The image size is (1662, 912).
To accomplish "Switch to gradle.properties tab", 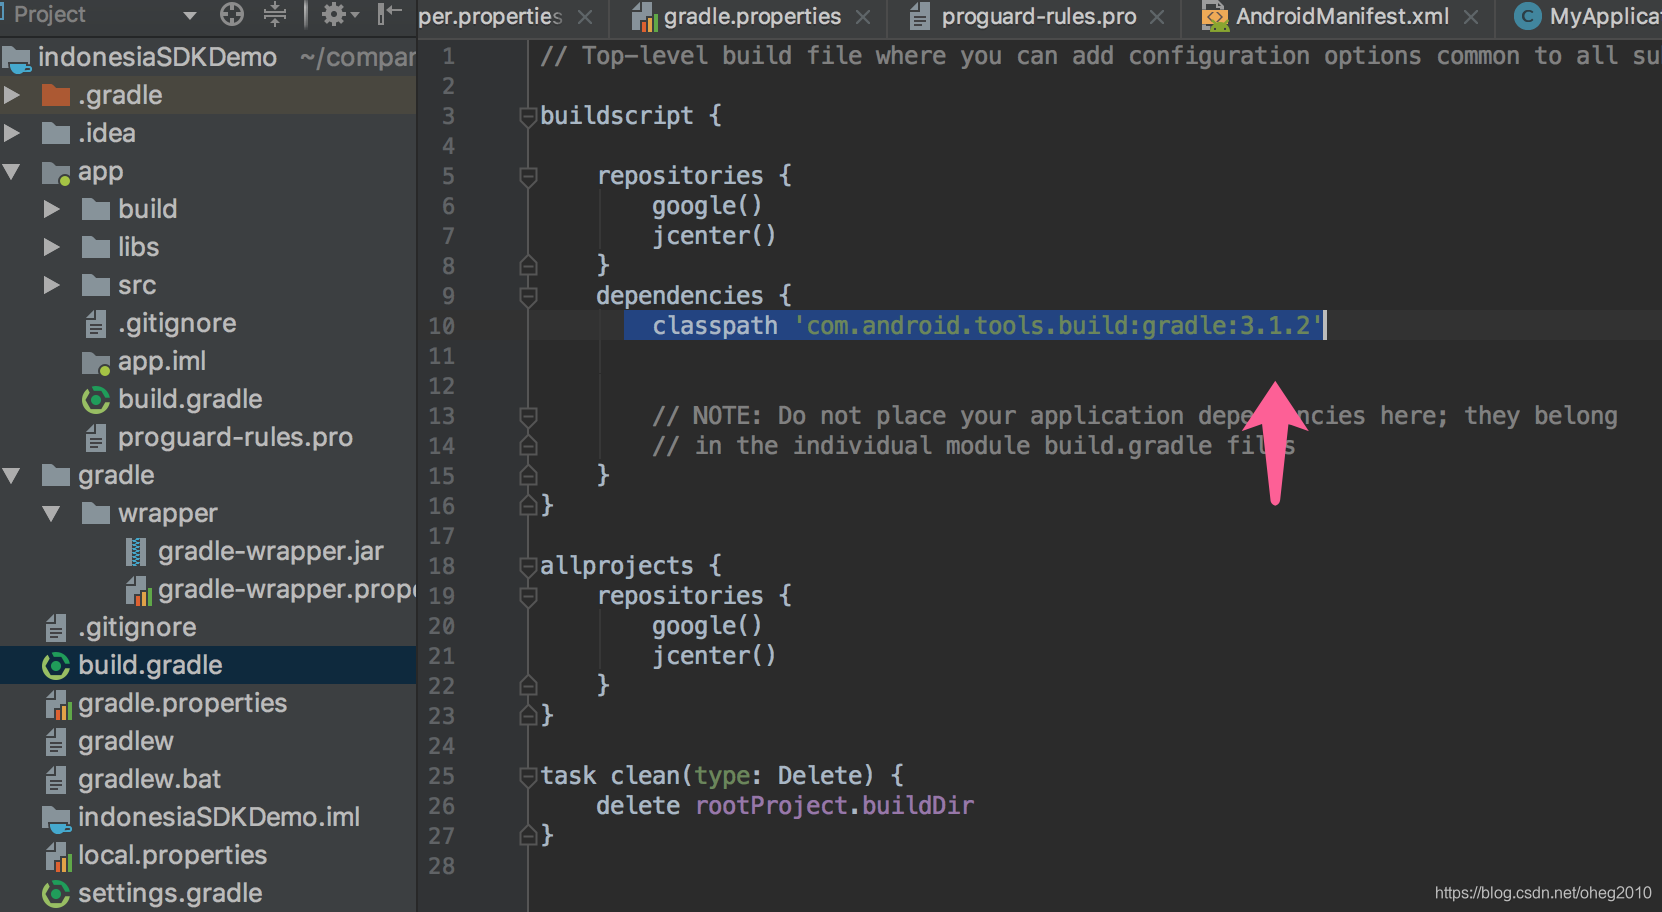I will click(752, 16).
